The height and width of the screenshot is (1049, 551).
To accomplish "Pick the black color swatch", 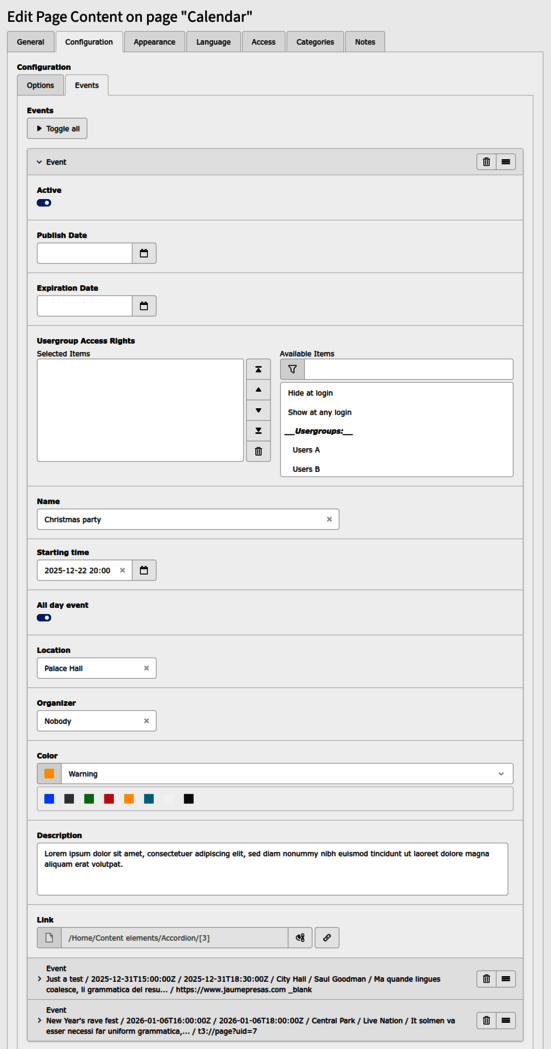I will click(189, 799).
